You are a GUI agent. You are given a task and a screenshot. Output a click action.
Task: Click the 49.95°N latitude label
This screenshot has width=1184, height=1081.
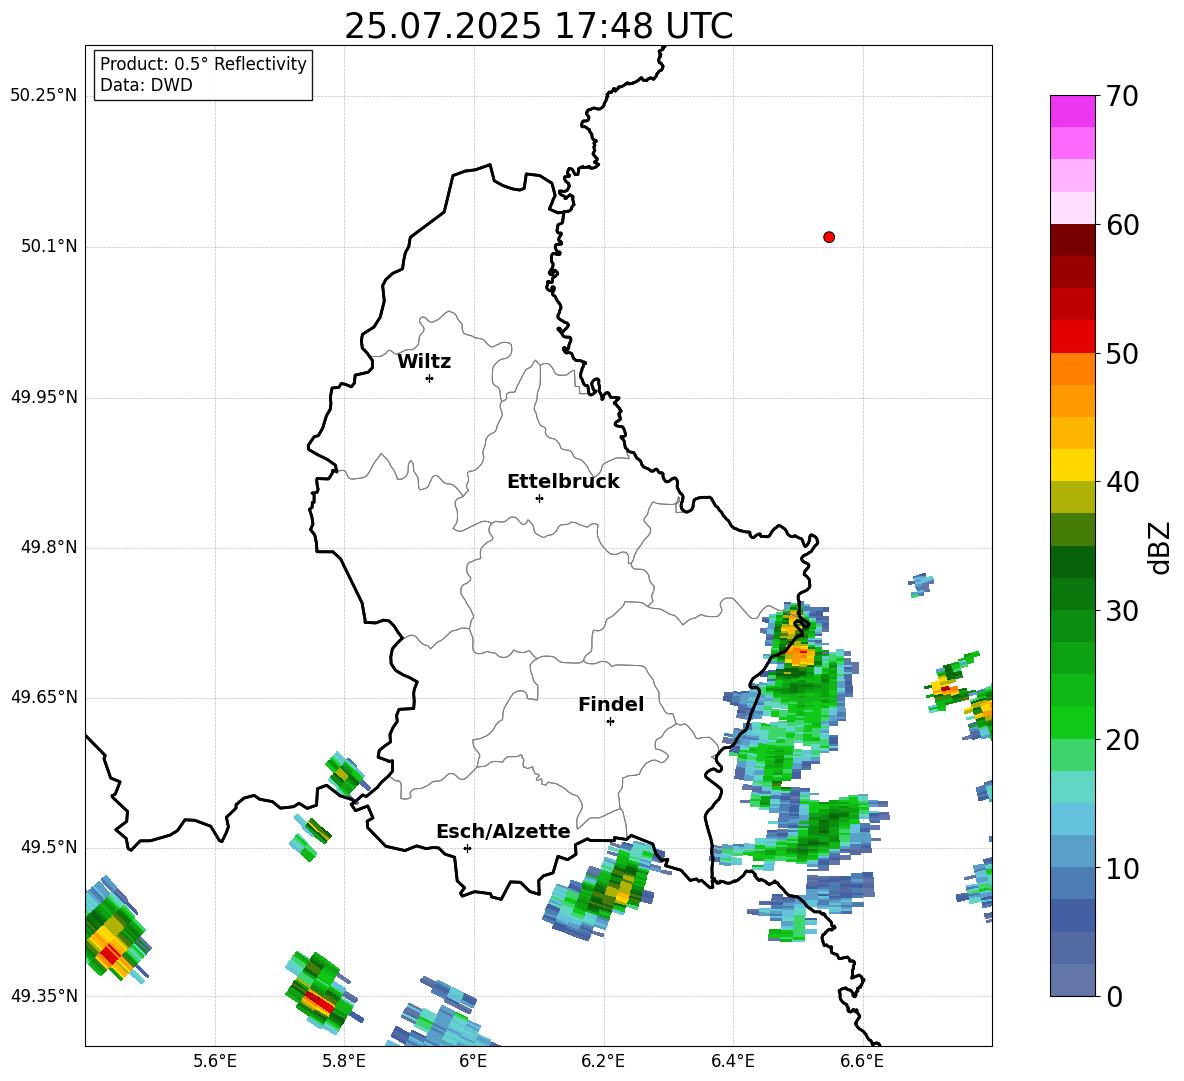(44, 397)
